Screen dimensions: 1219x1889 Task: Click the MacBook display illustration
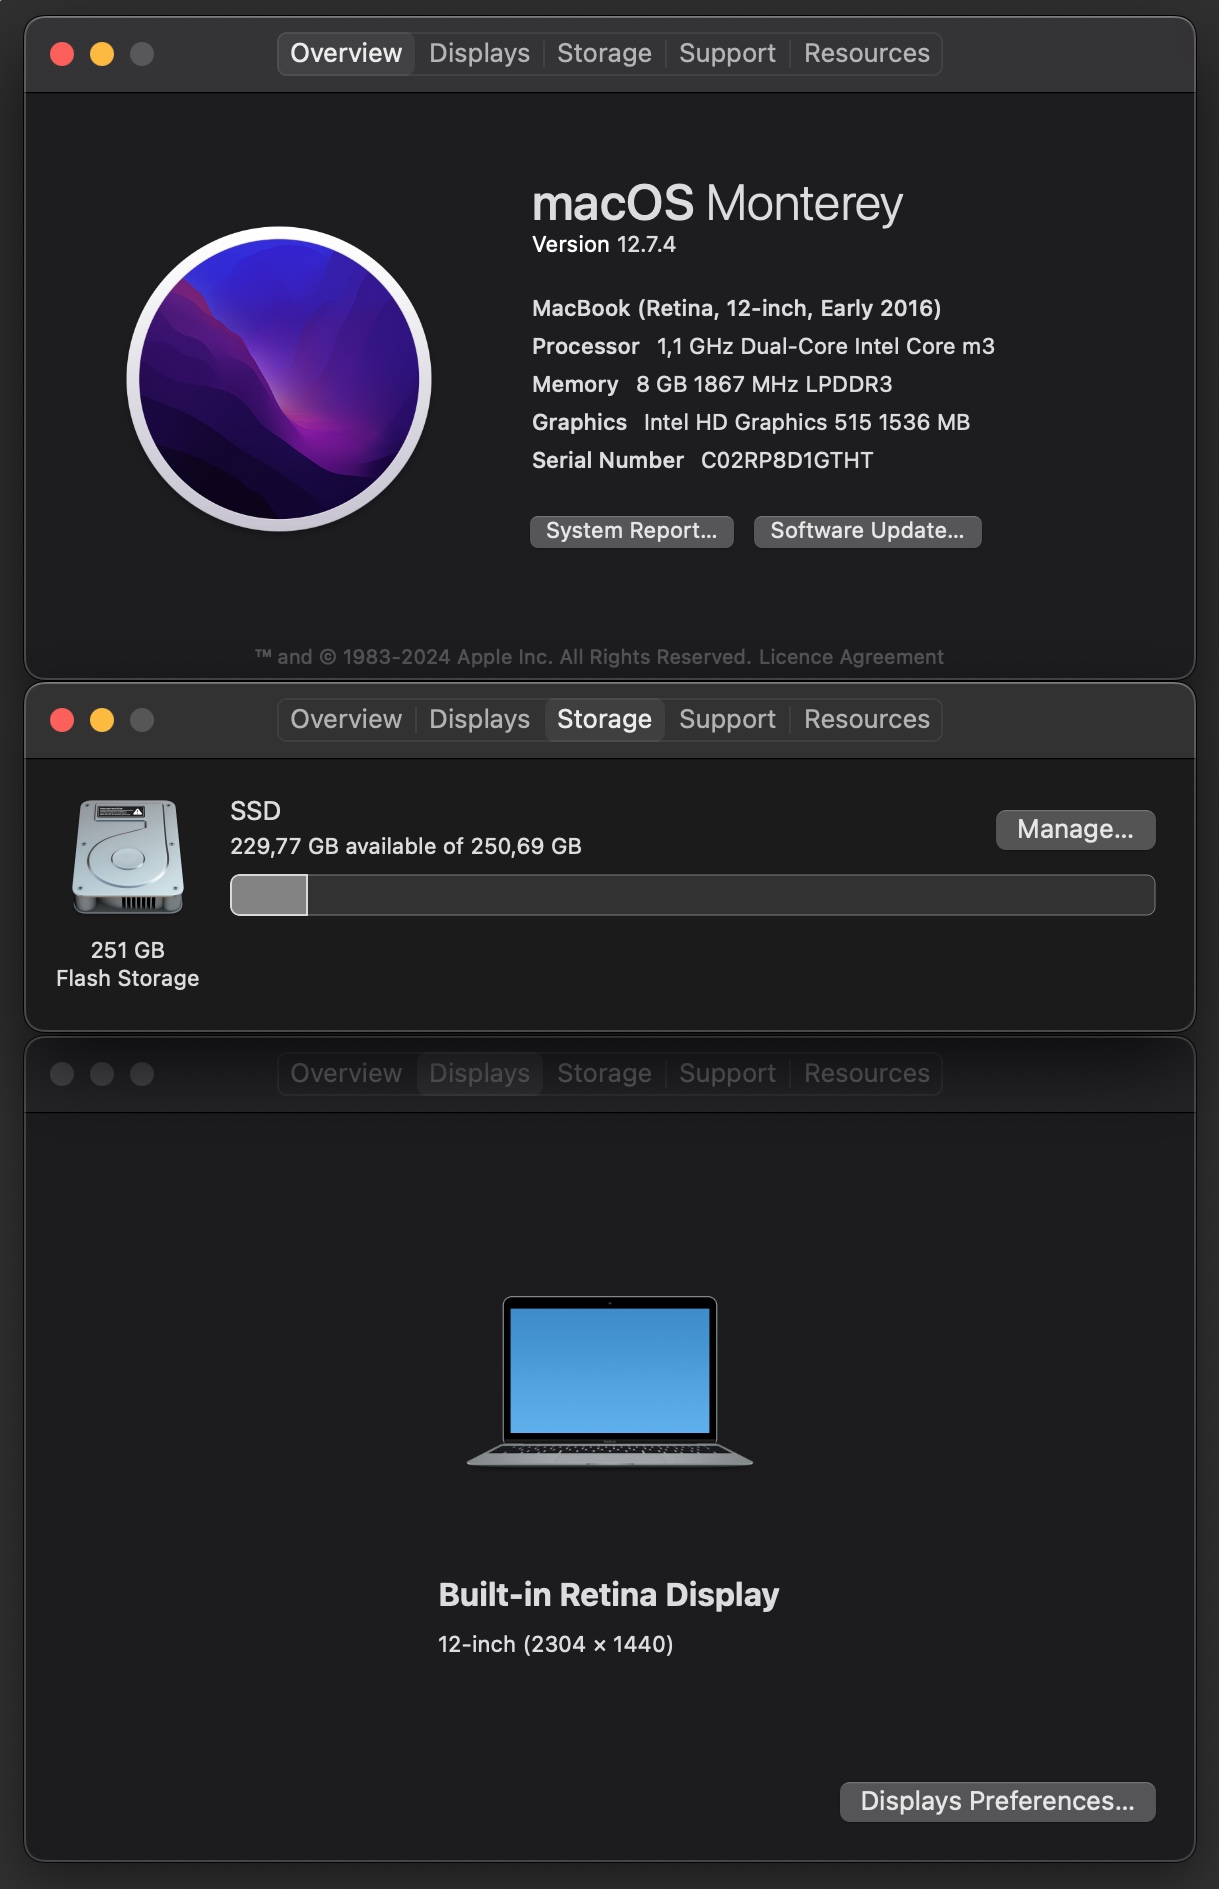pos(610,1381)
